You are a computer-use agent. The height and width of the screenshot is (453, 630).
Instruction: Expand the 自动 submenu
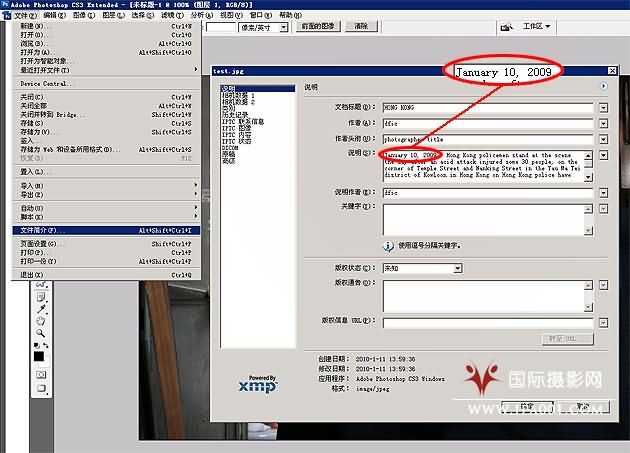pos(106,208)
